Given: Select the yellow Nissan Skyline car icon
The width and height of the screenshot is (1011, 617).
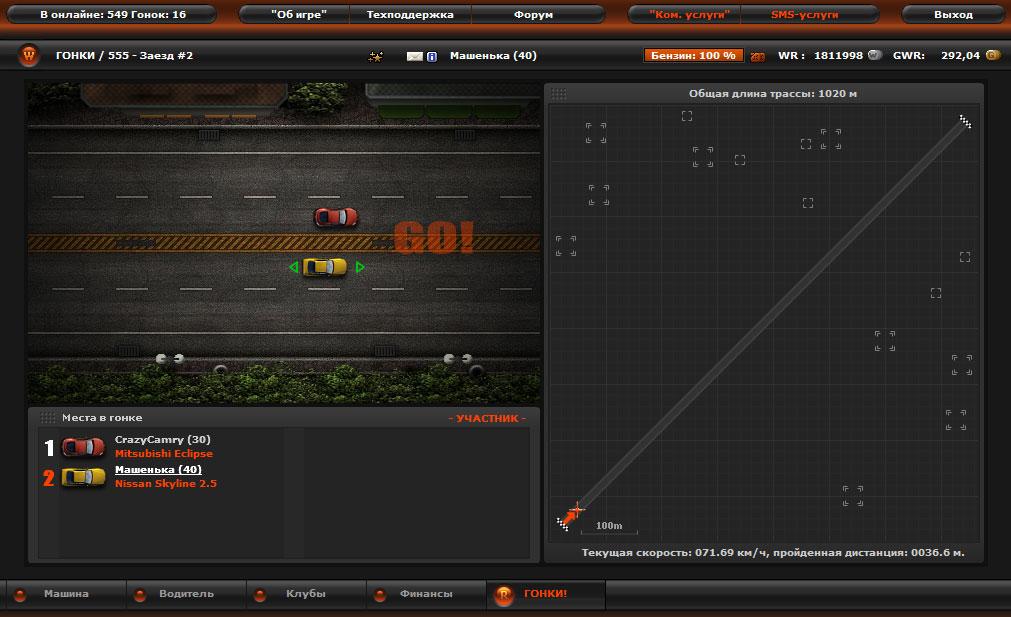Looking at the screenshot, I should pos(83,477).
